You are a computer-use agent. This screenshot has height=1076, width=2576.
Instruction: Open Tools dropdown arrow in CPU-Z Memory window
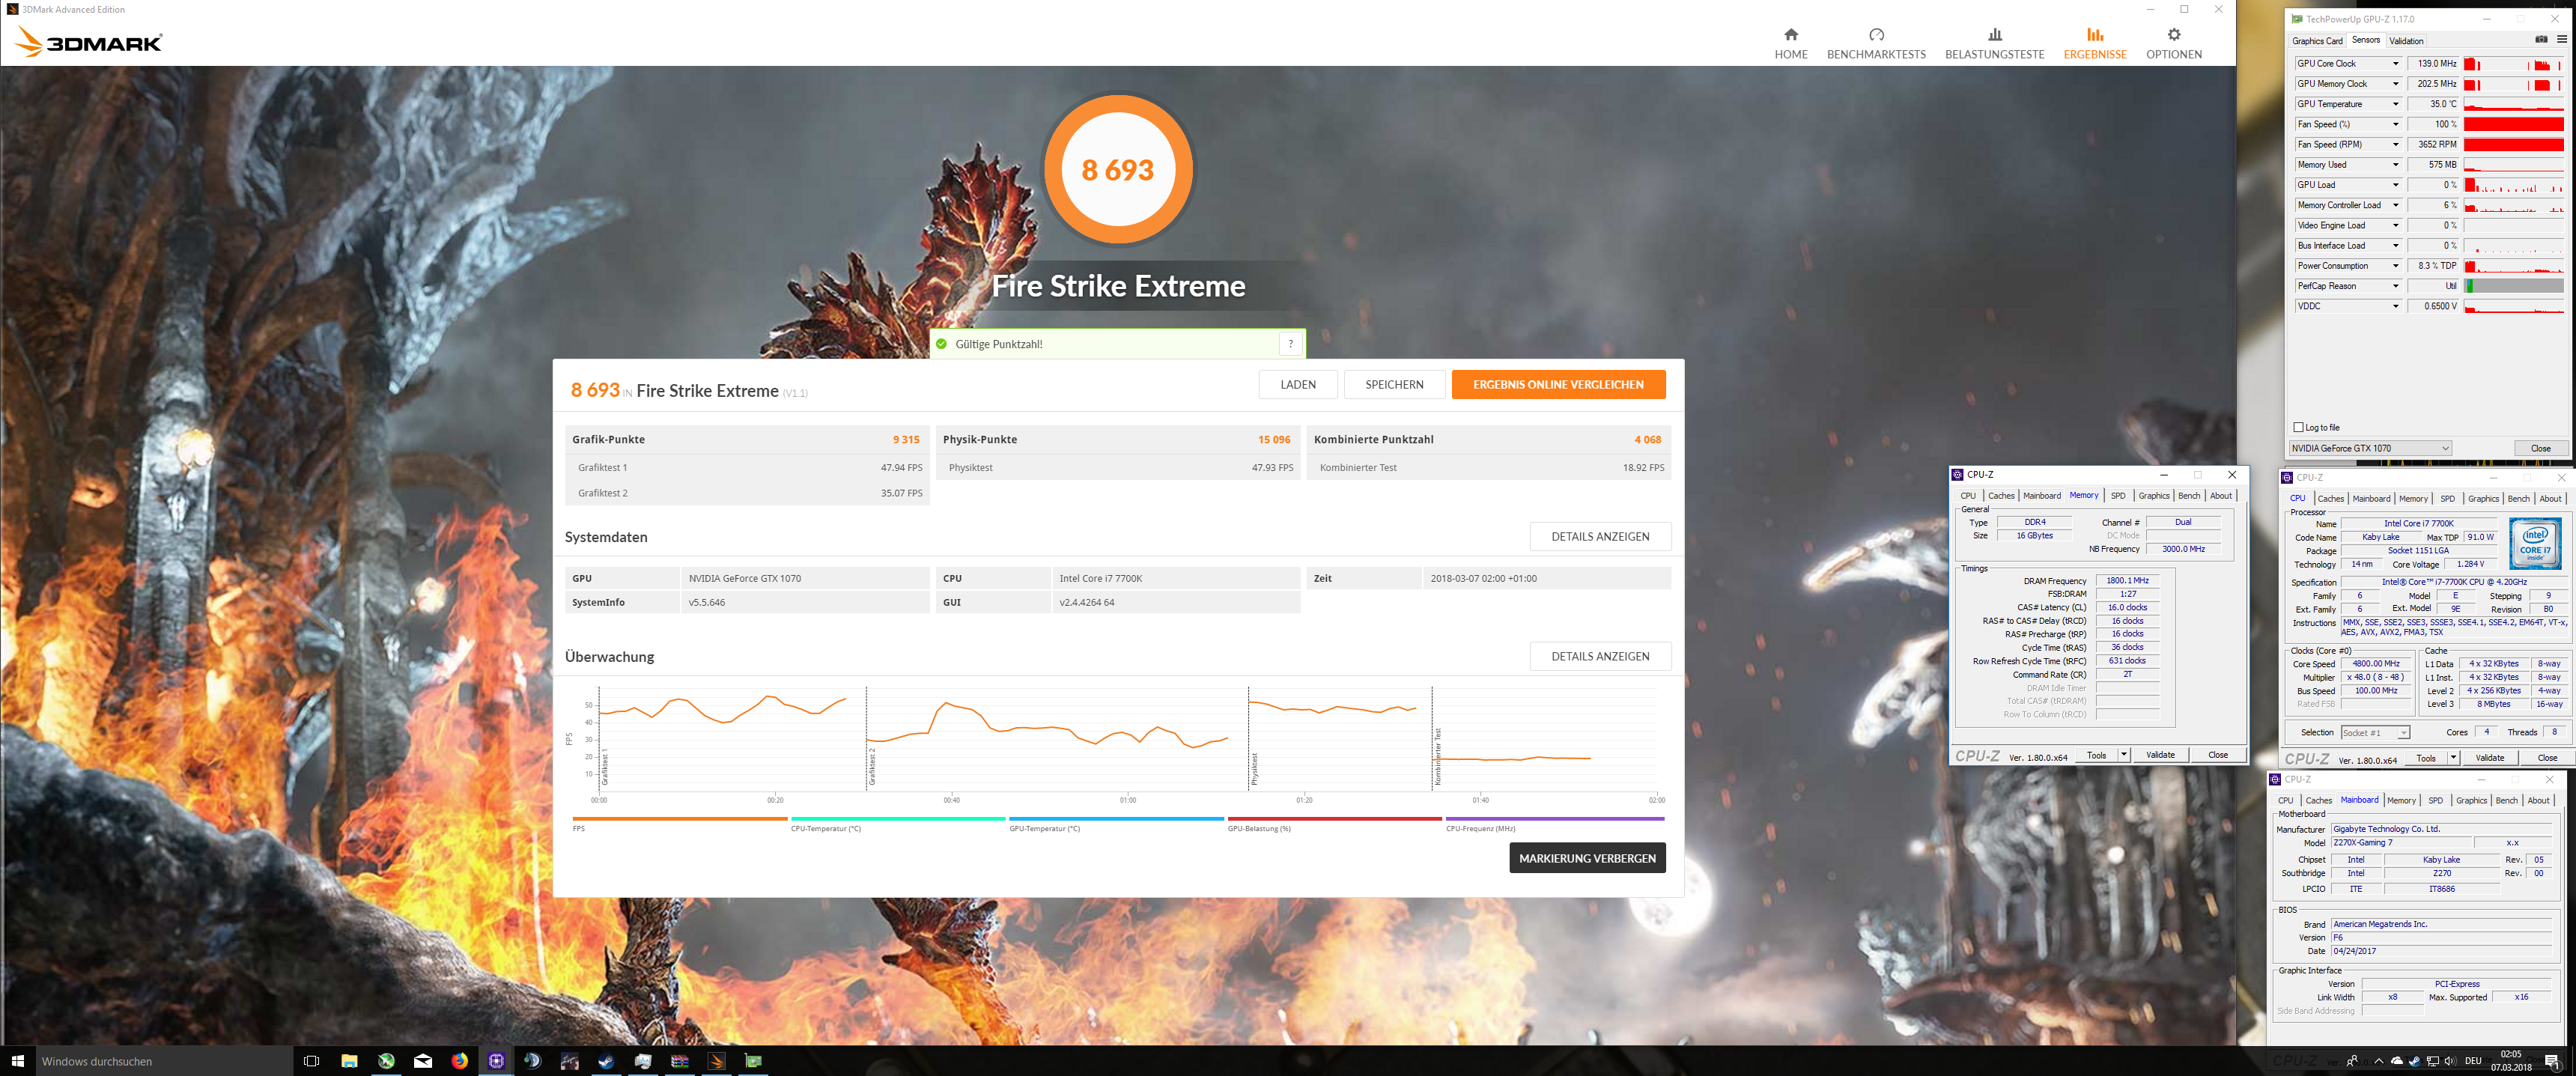pyautogui.click(x=2123, y=755)
